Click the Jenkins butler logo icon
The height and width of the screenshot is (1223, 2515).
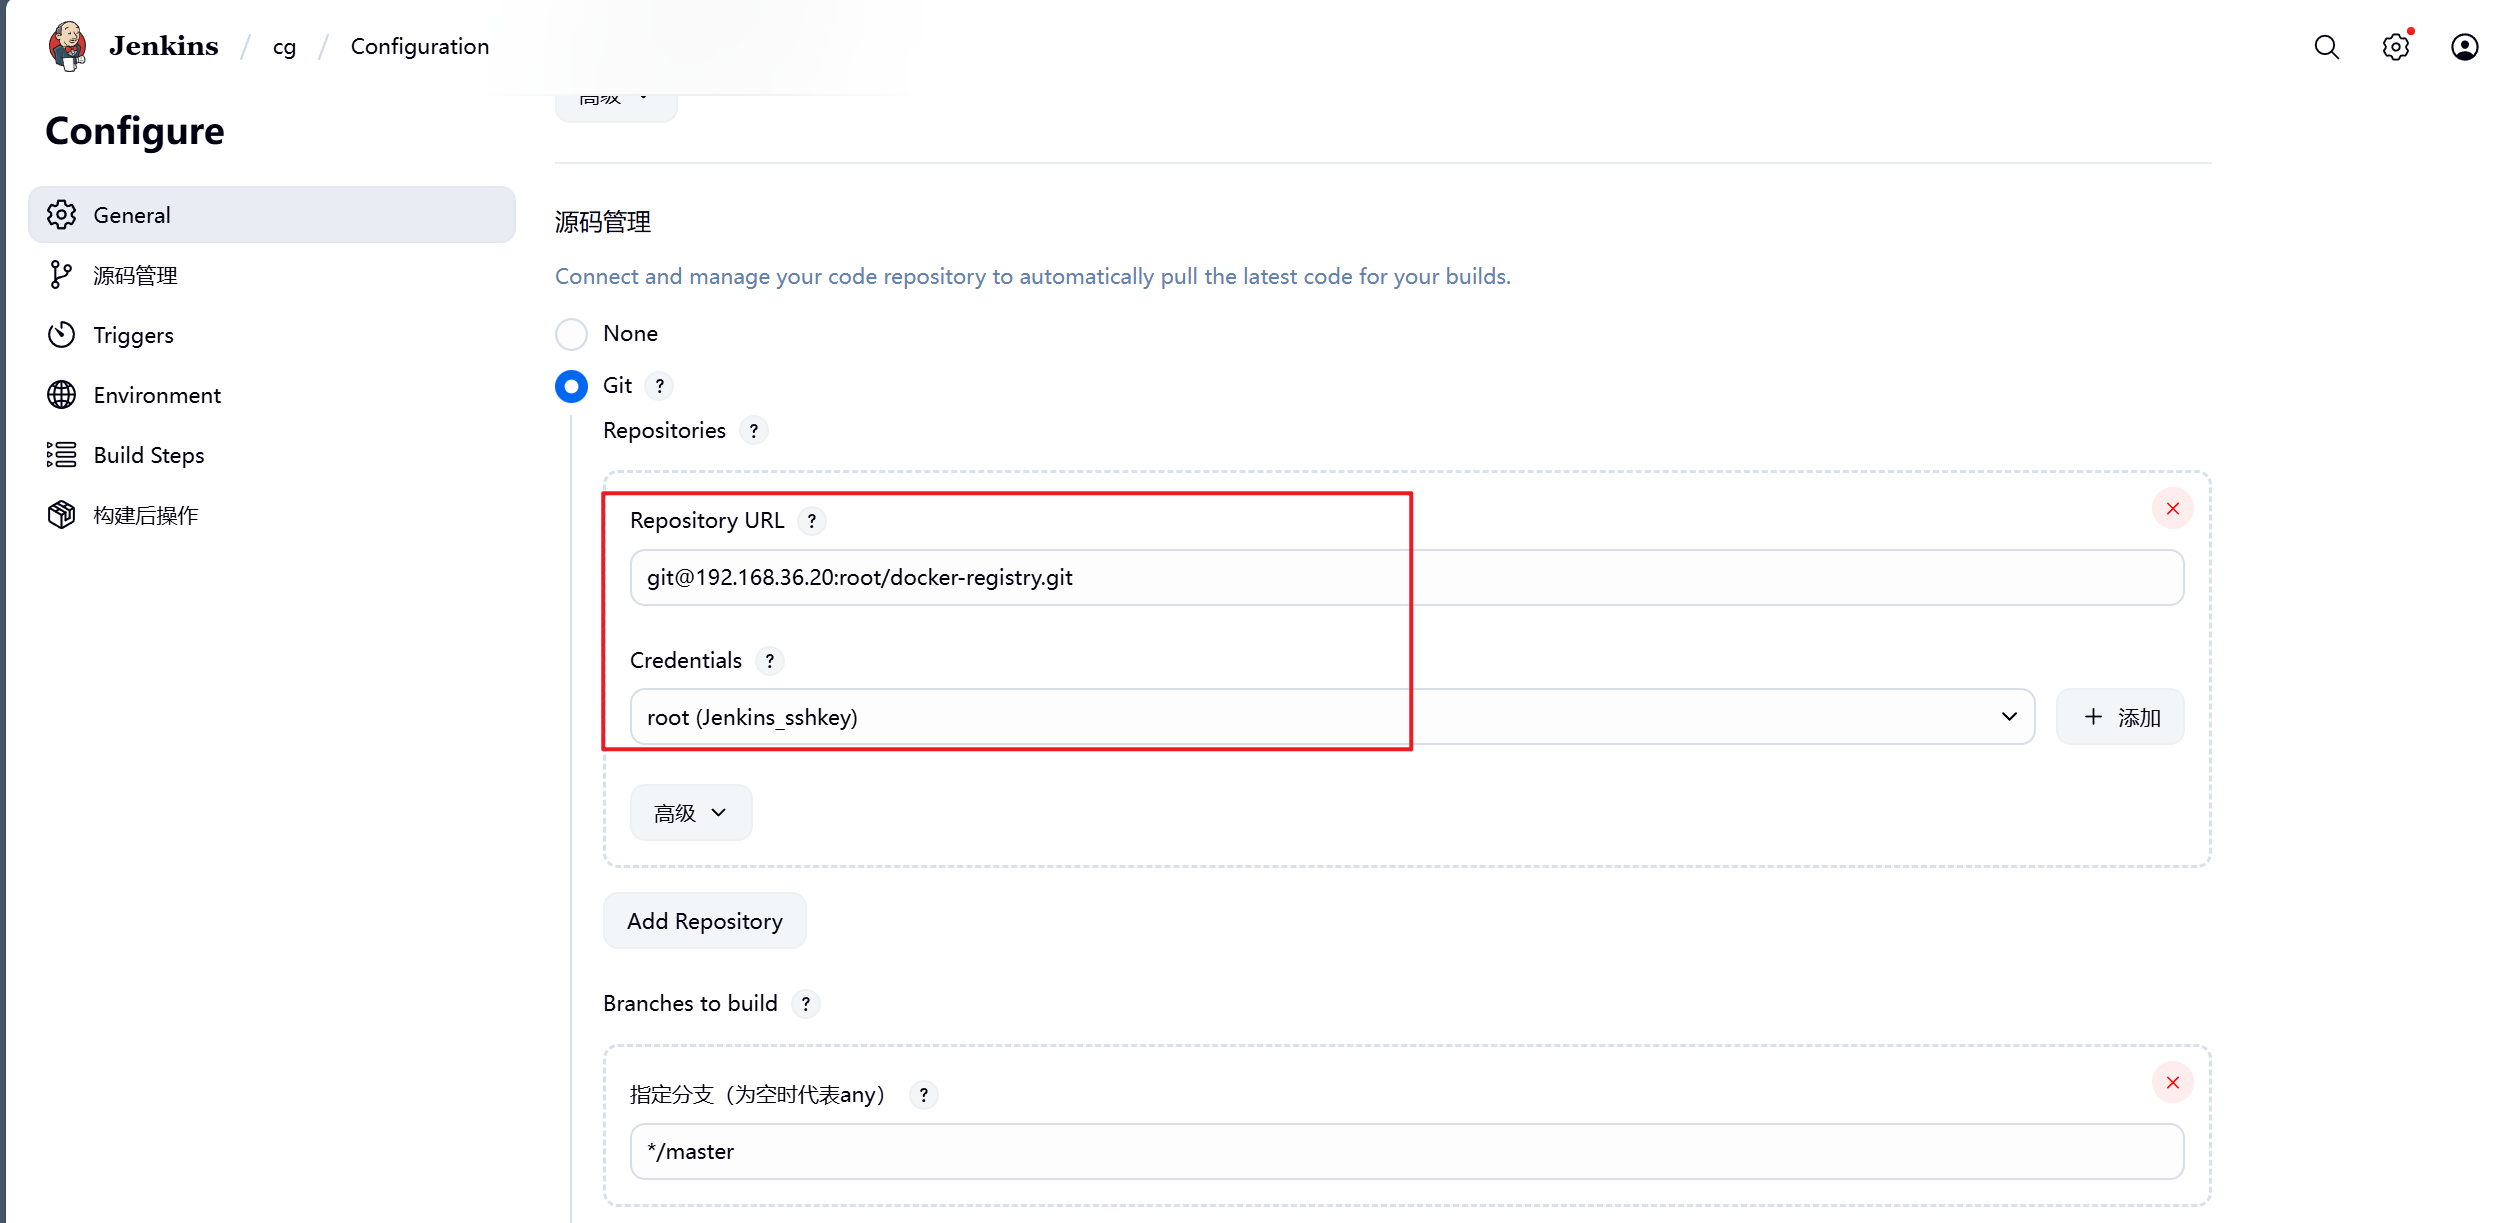pos(67,46)
